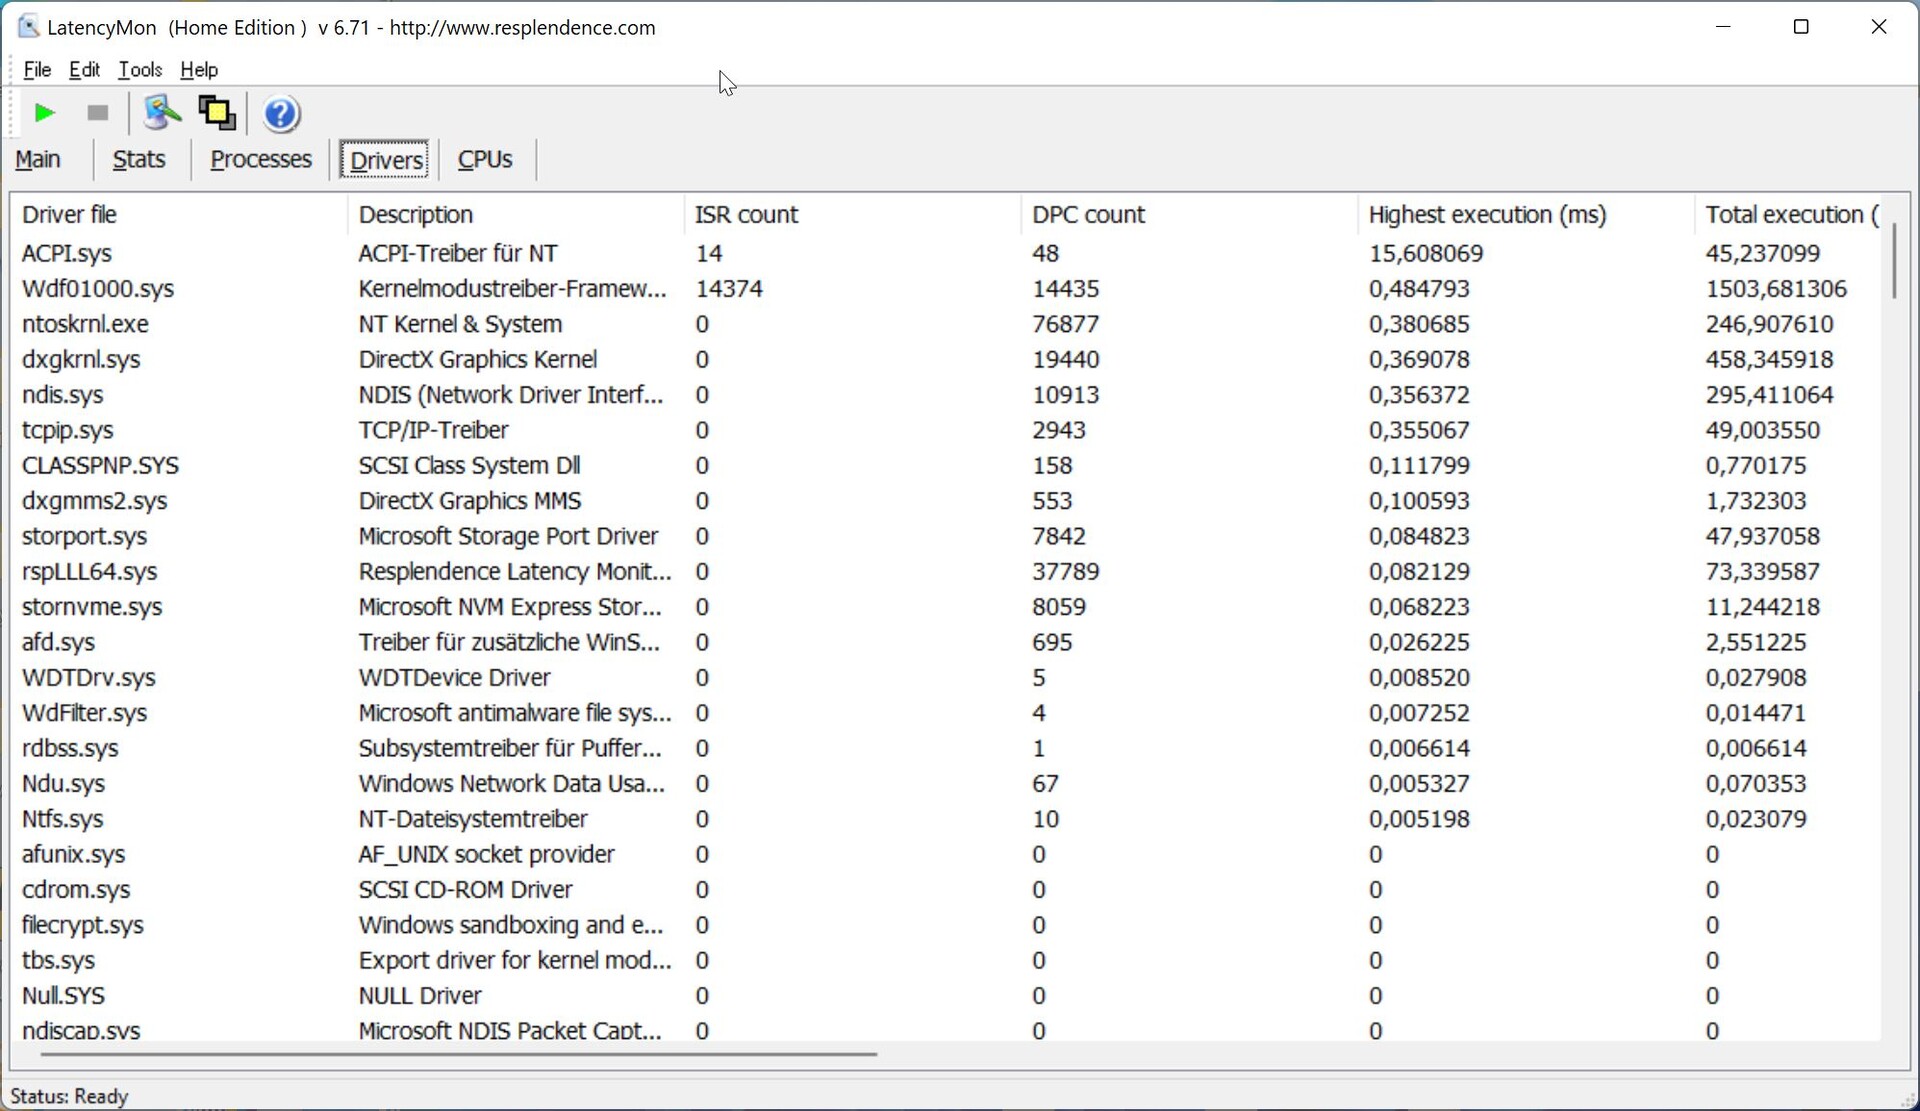The height and width of the screenshot is (1111, 1920).
Task: Open the options tool icon in toolbar
Action: click(x=161, y=113)
